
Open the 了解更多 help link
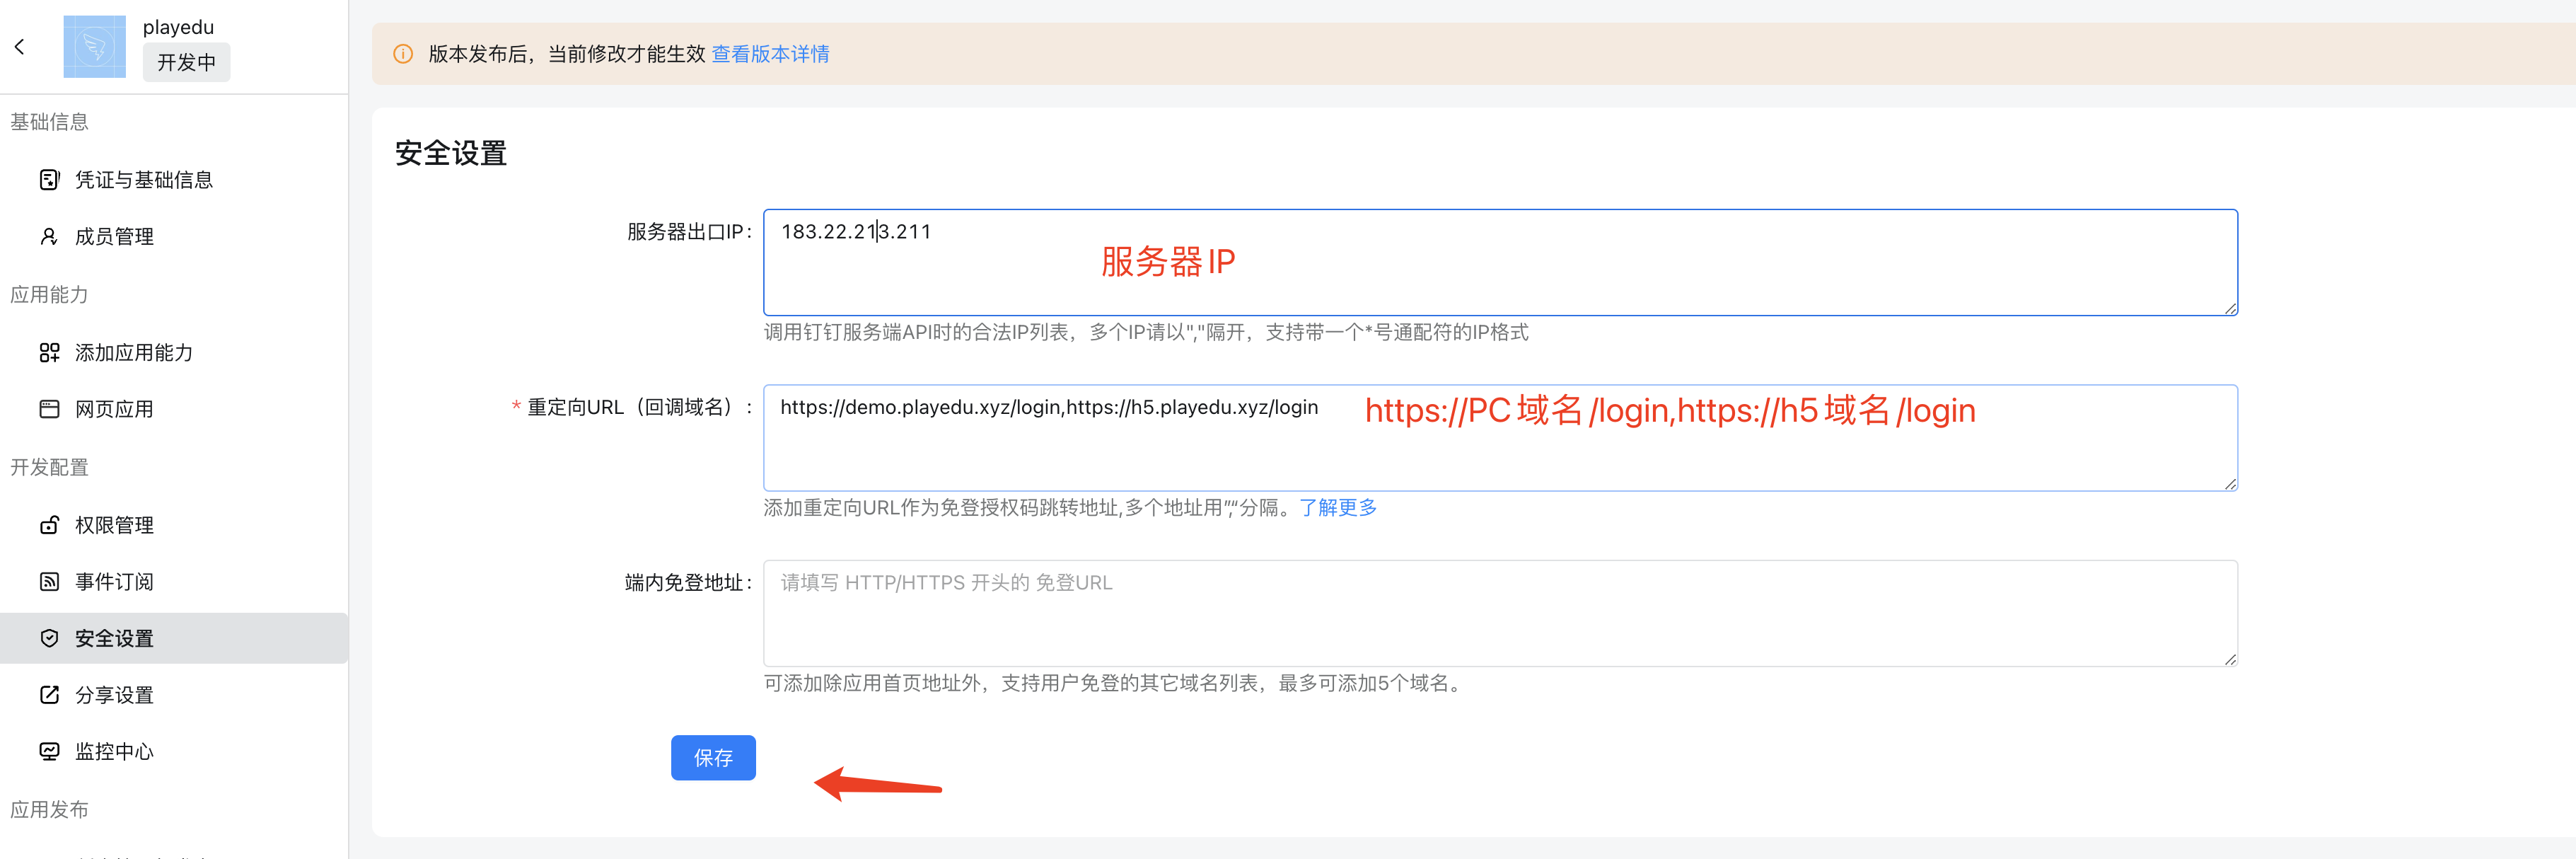pyautogui.click(x=1337, y=508)
